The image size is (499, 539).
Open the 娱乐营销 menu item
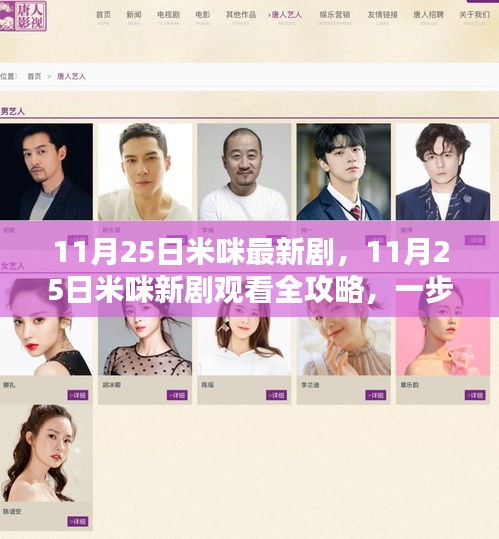point(334,18)
